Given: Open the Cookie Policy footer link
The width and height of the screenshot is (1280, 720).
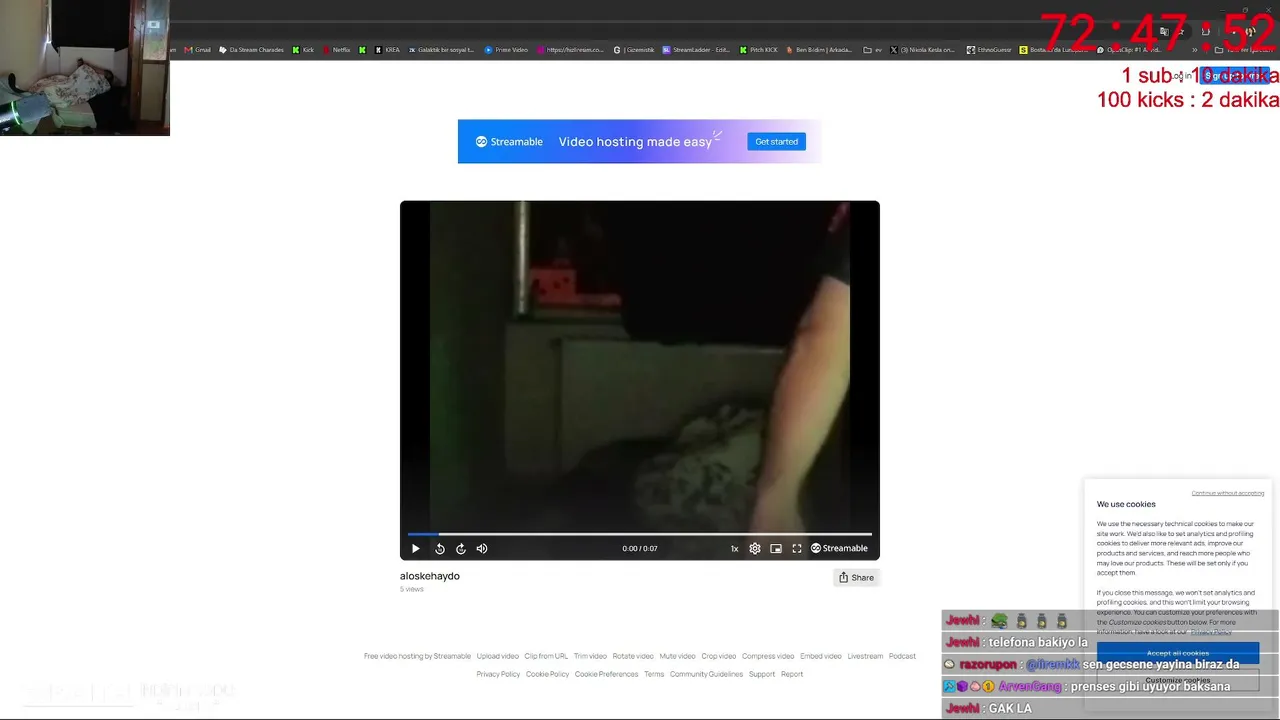Looking at the screenshot, I should pos(547,674).
